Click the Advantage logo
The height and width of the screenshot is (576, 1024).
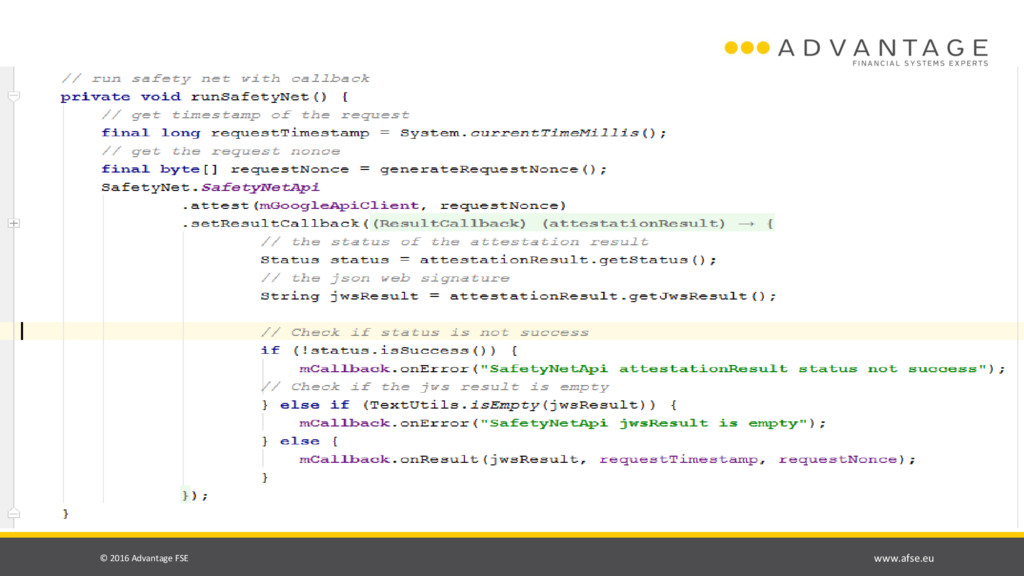click(856, 52)
